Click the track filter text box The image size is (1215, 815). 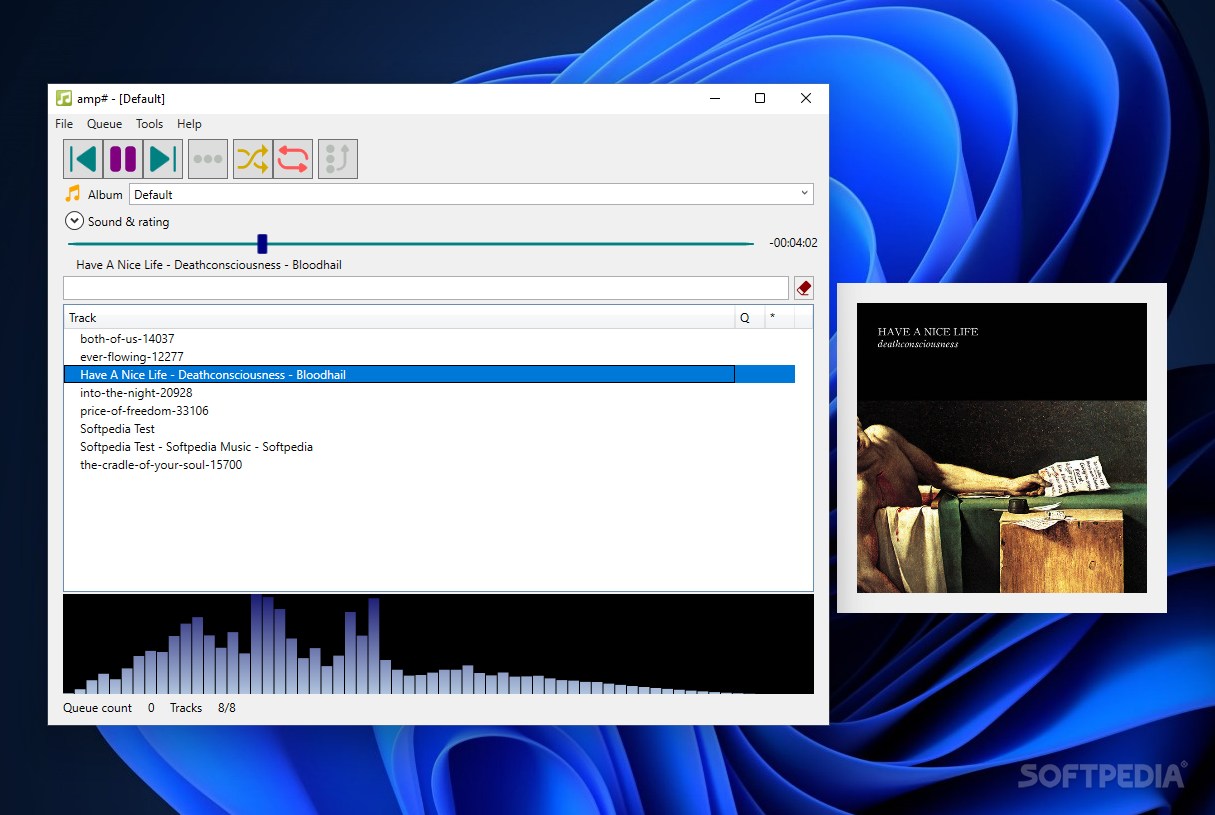tap(426, 288)
